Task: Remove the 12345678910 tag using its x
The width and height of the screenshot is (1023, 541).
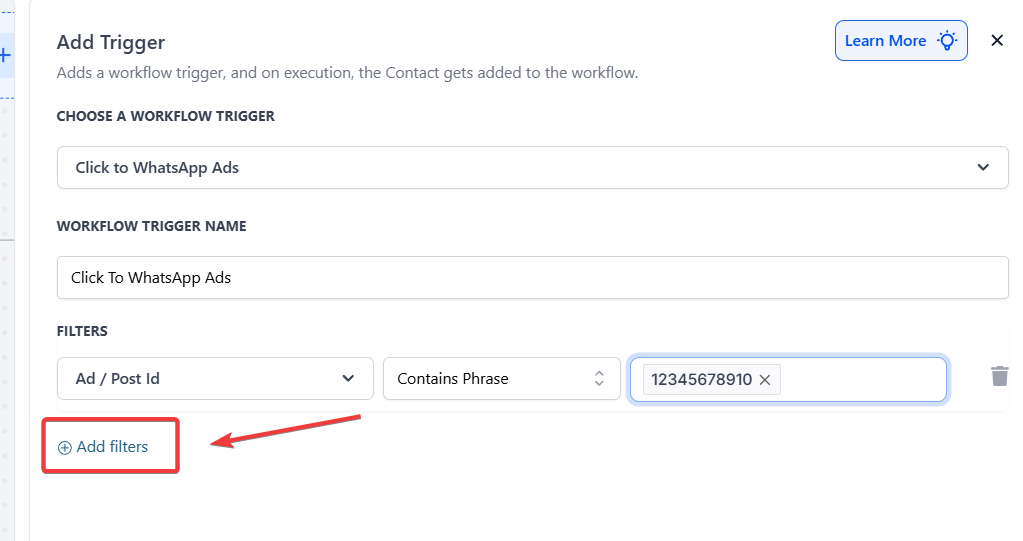Action: click(765, 379)
